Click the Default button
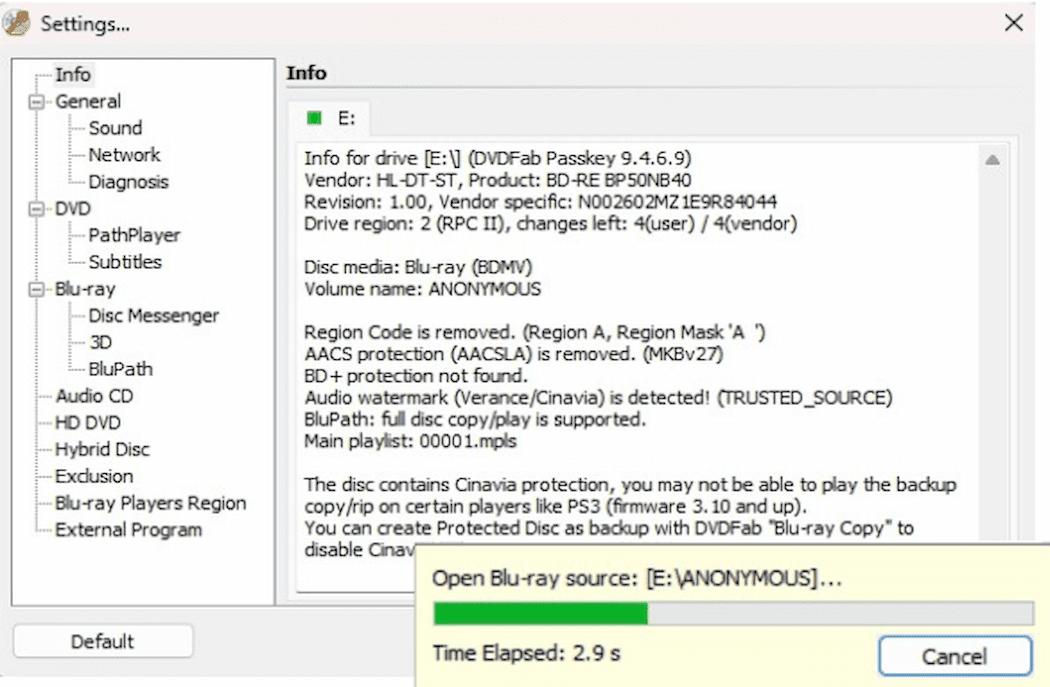The height and width of the screenshot is (687, 1050). (x=103, y=641)
